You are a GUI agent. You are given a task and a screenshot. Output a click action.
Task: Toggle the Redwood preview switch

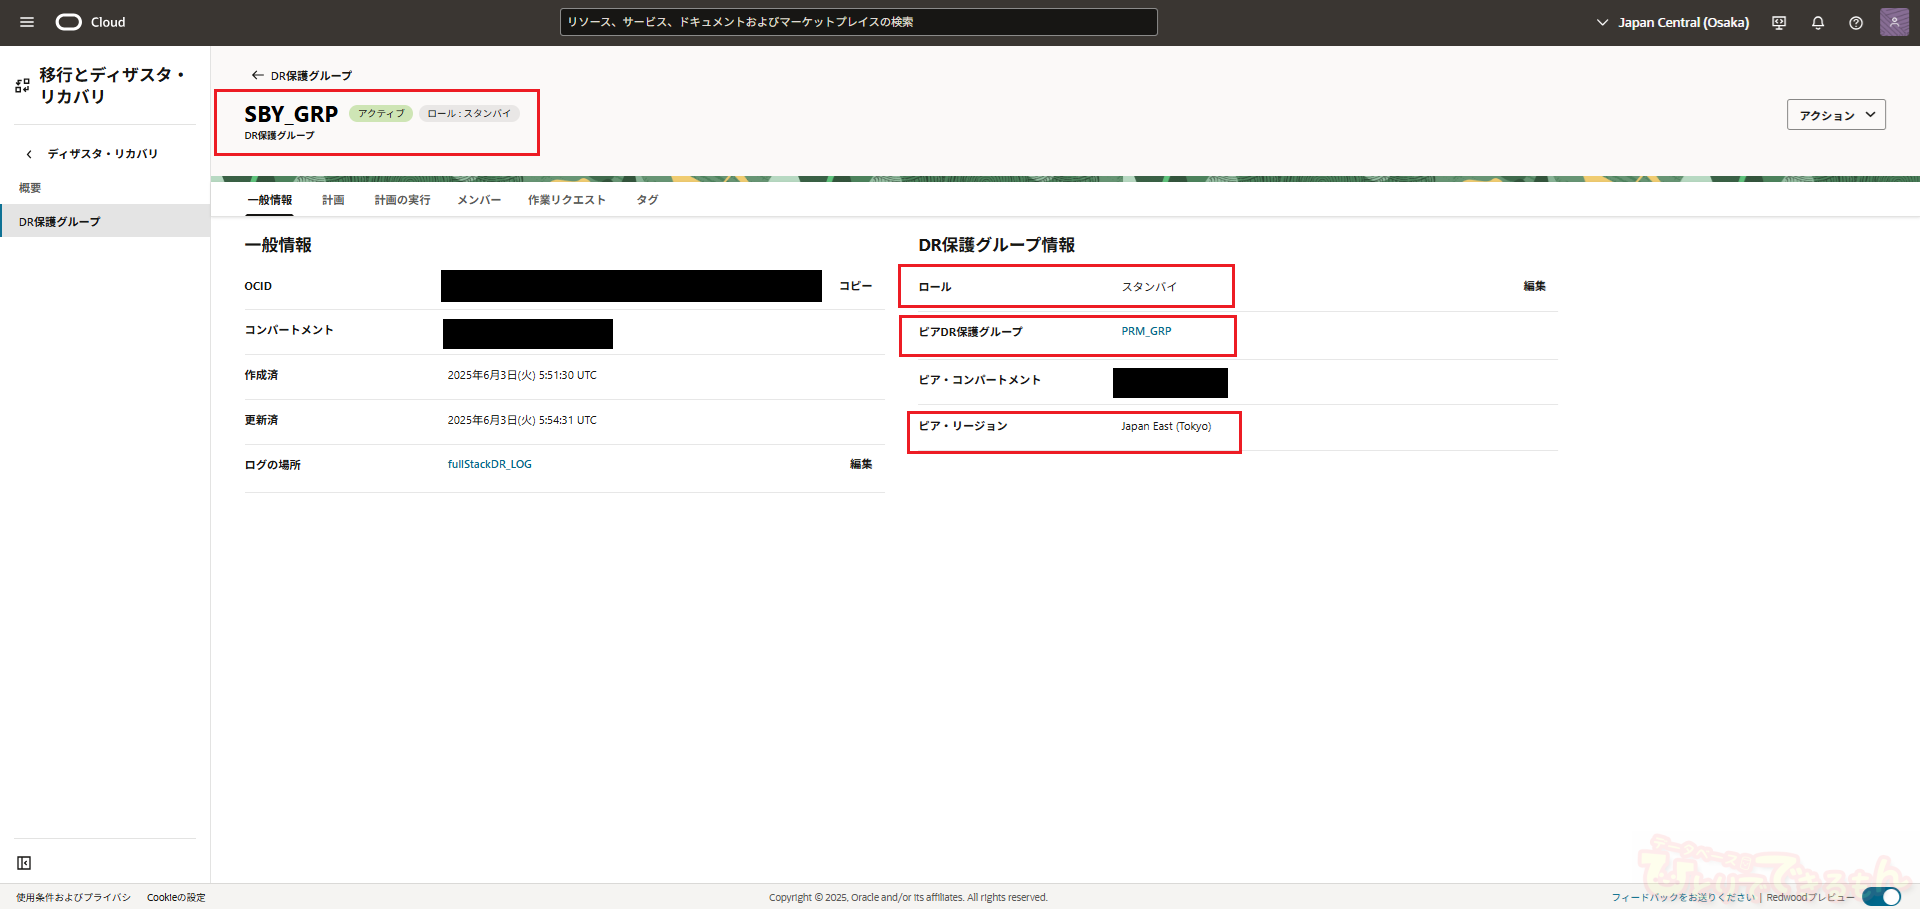pos(1881,897)
